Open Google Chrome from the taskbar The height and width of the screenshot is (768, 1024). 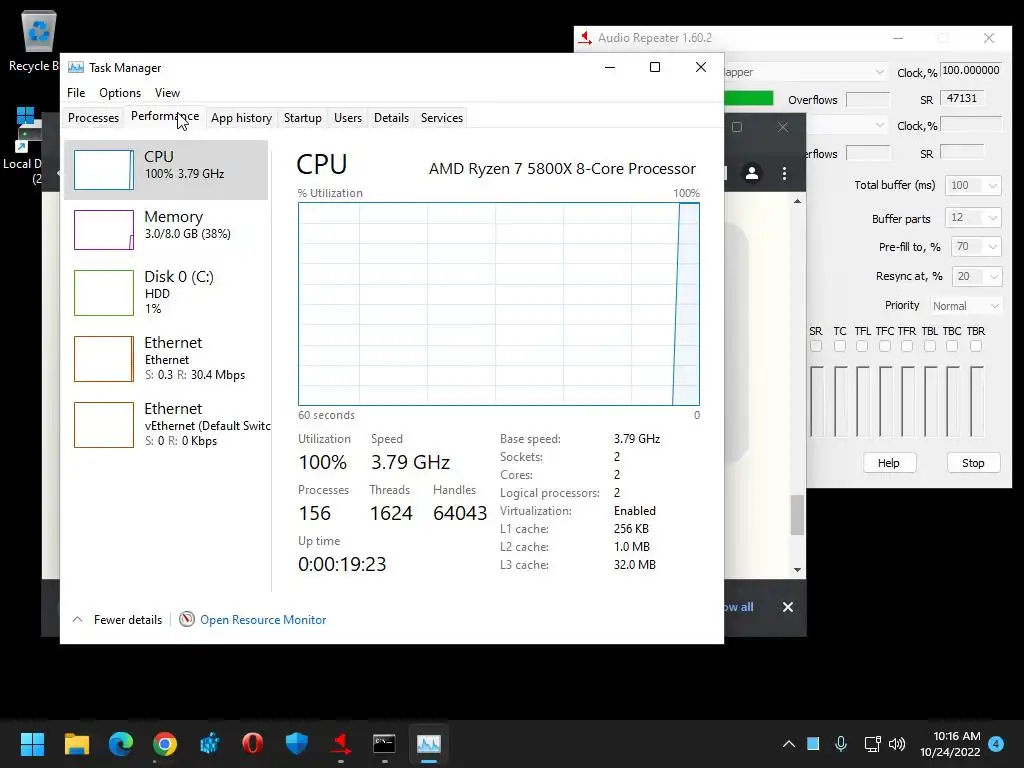point(165,744)
